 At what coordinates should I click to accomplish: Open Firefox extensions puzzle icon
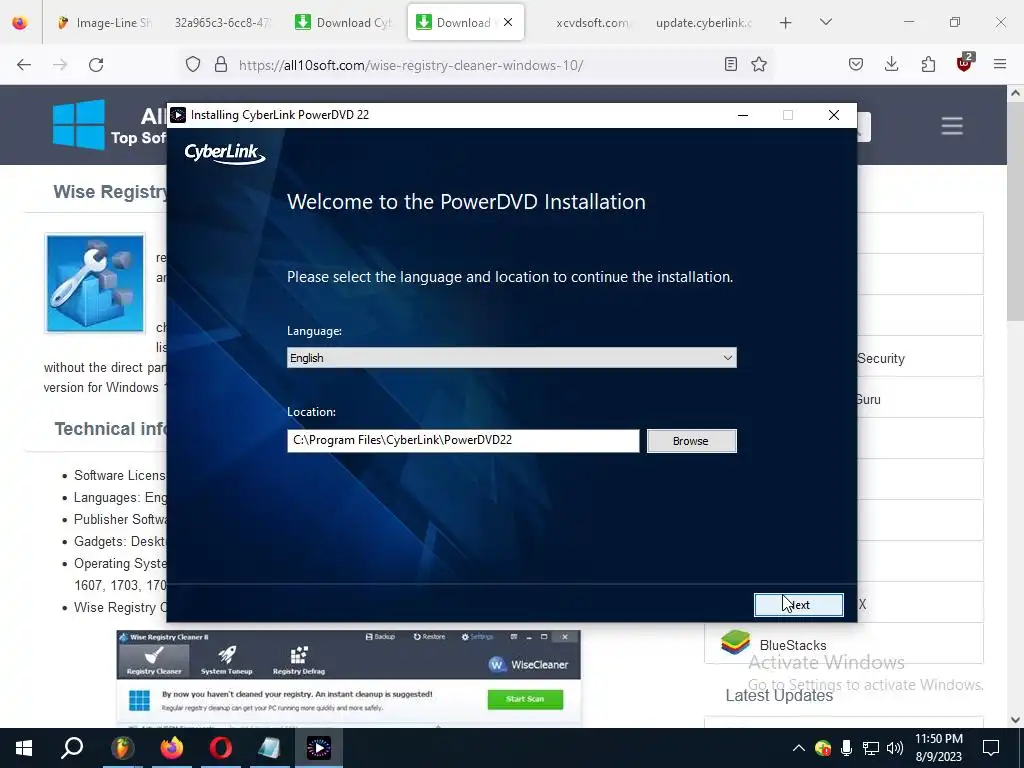928,64
